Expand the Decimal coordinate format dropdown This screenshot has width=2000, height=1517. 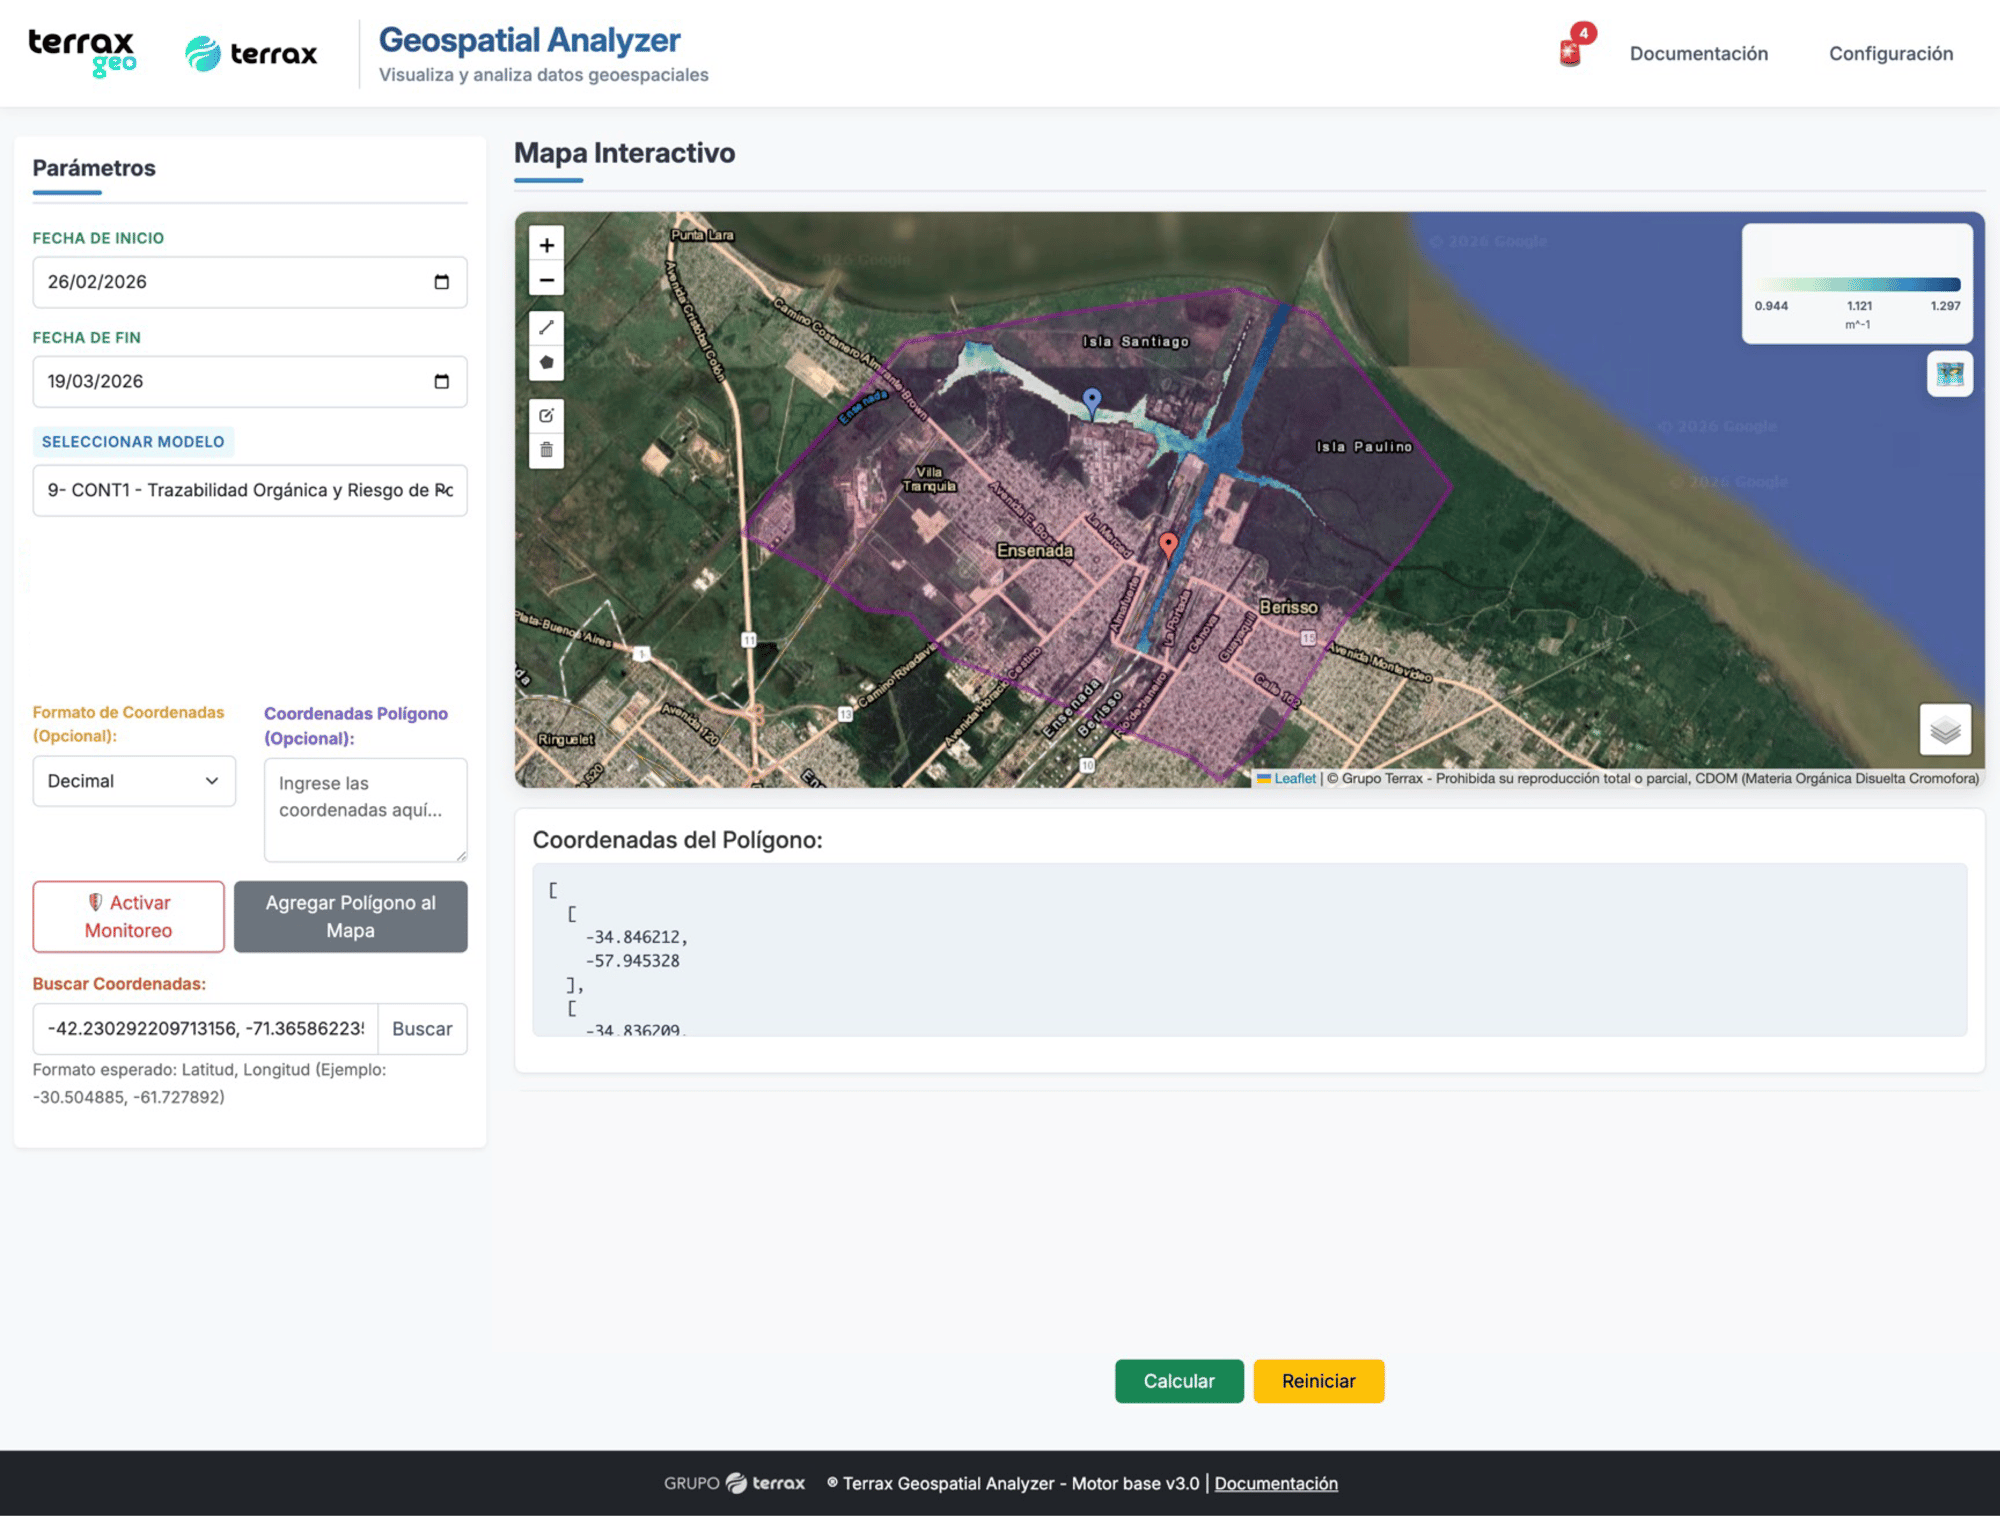coord(134,781)
